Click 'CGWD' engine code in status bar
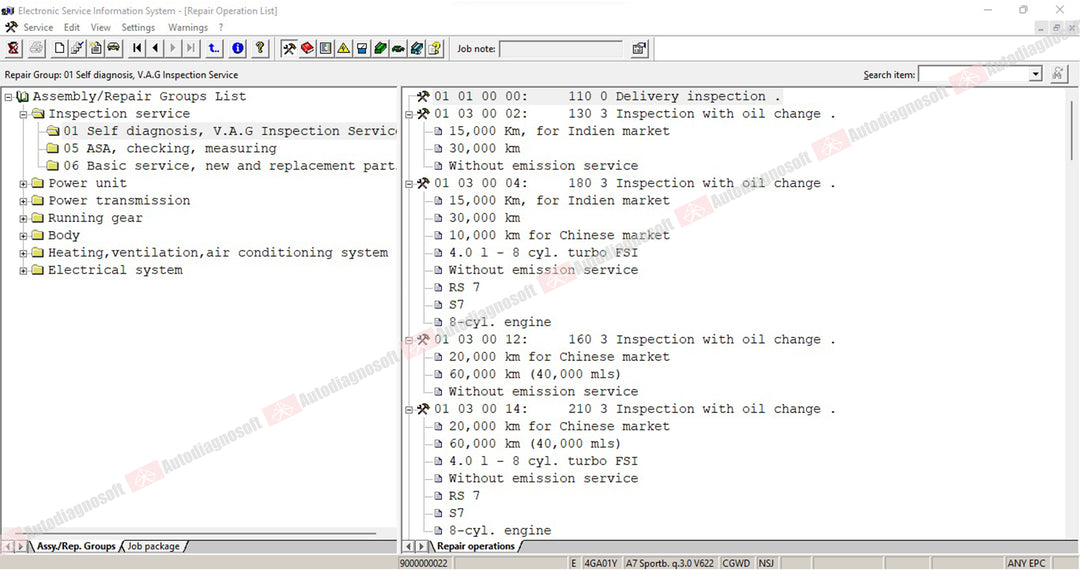The width and height of the screenshot is (1080, 571). [x=736, y=563]
